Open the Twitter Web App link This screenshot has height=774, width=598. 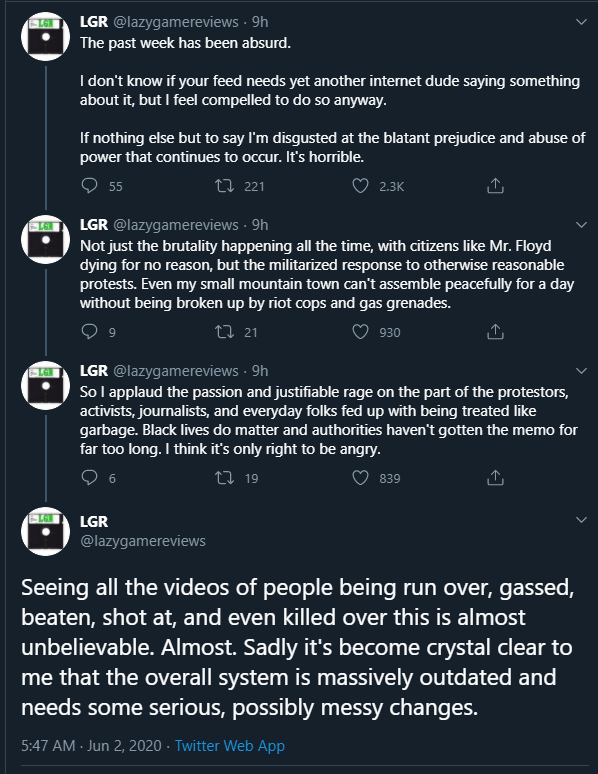click(x=230, y=745)
